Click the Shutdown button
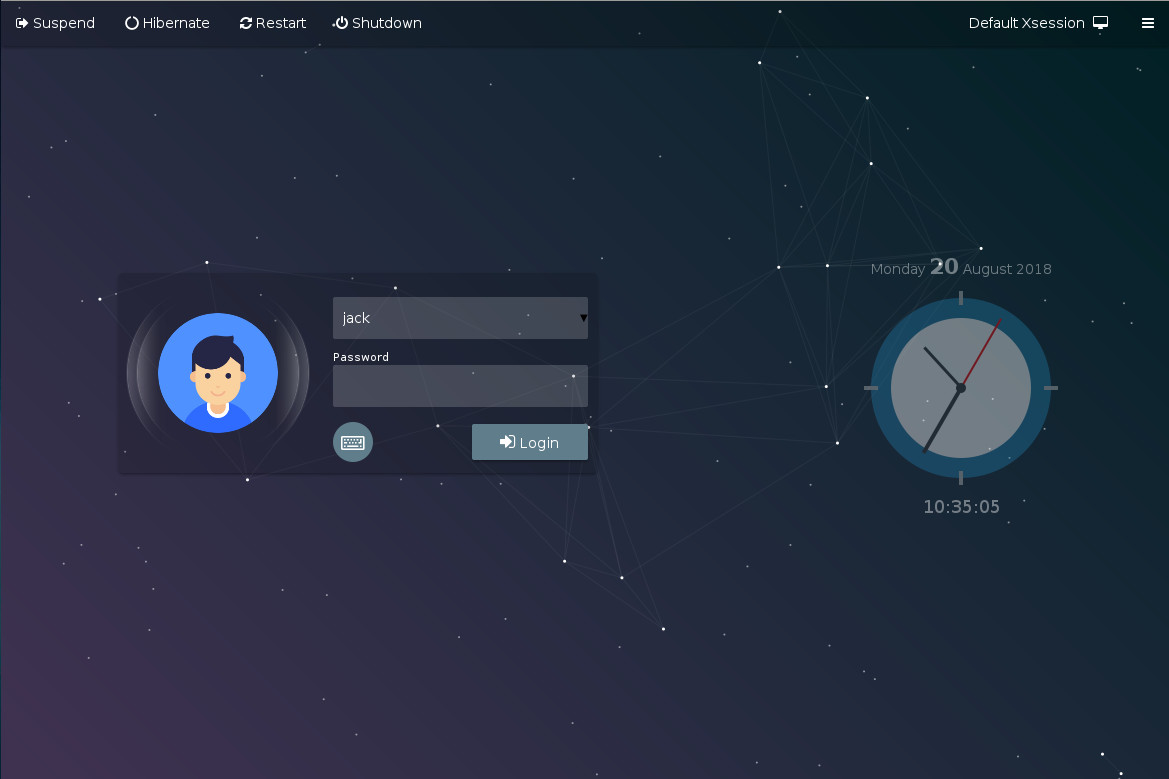The image size is (1169, 779). coord(377,23)
